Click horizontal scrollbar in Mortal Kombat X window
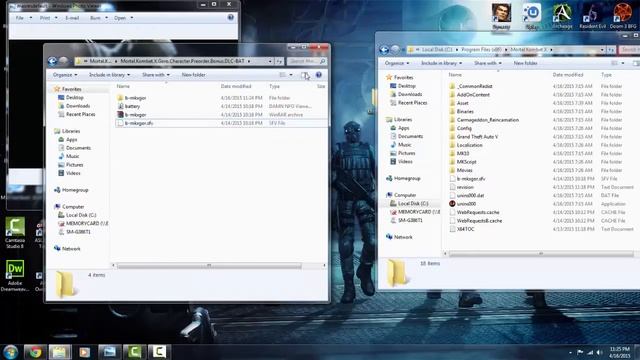The width and height of the screenshot is (640, 360). (x=541, y=254)
